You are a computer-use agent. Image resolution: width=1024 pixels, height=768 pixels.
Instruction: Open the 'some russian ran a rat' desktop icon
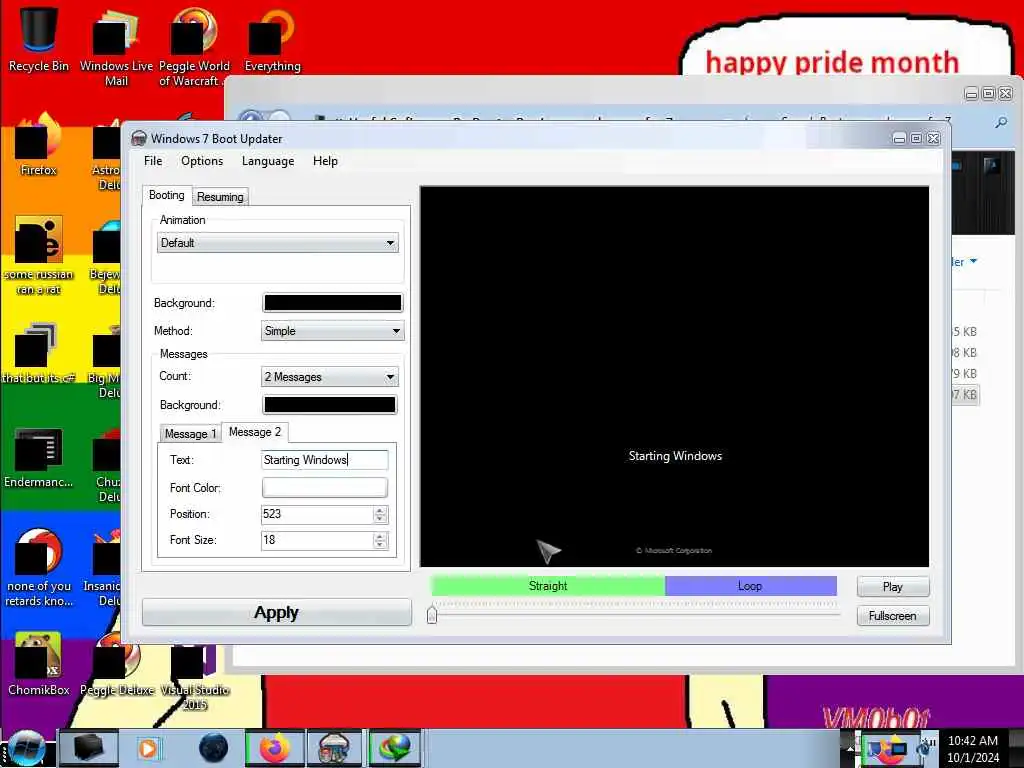[x=39, y=256]
